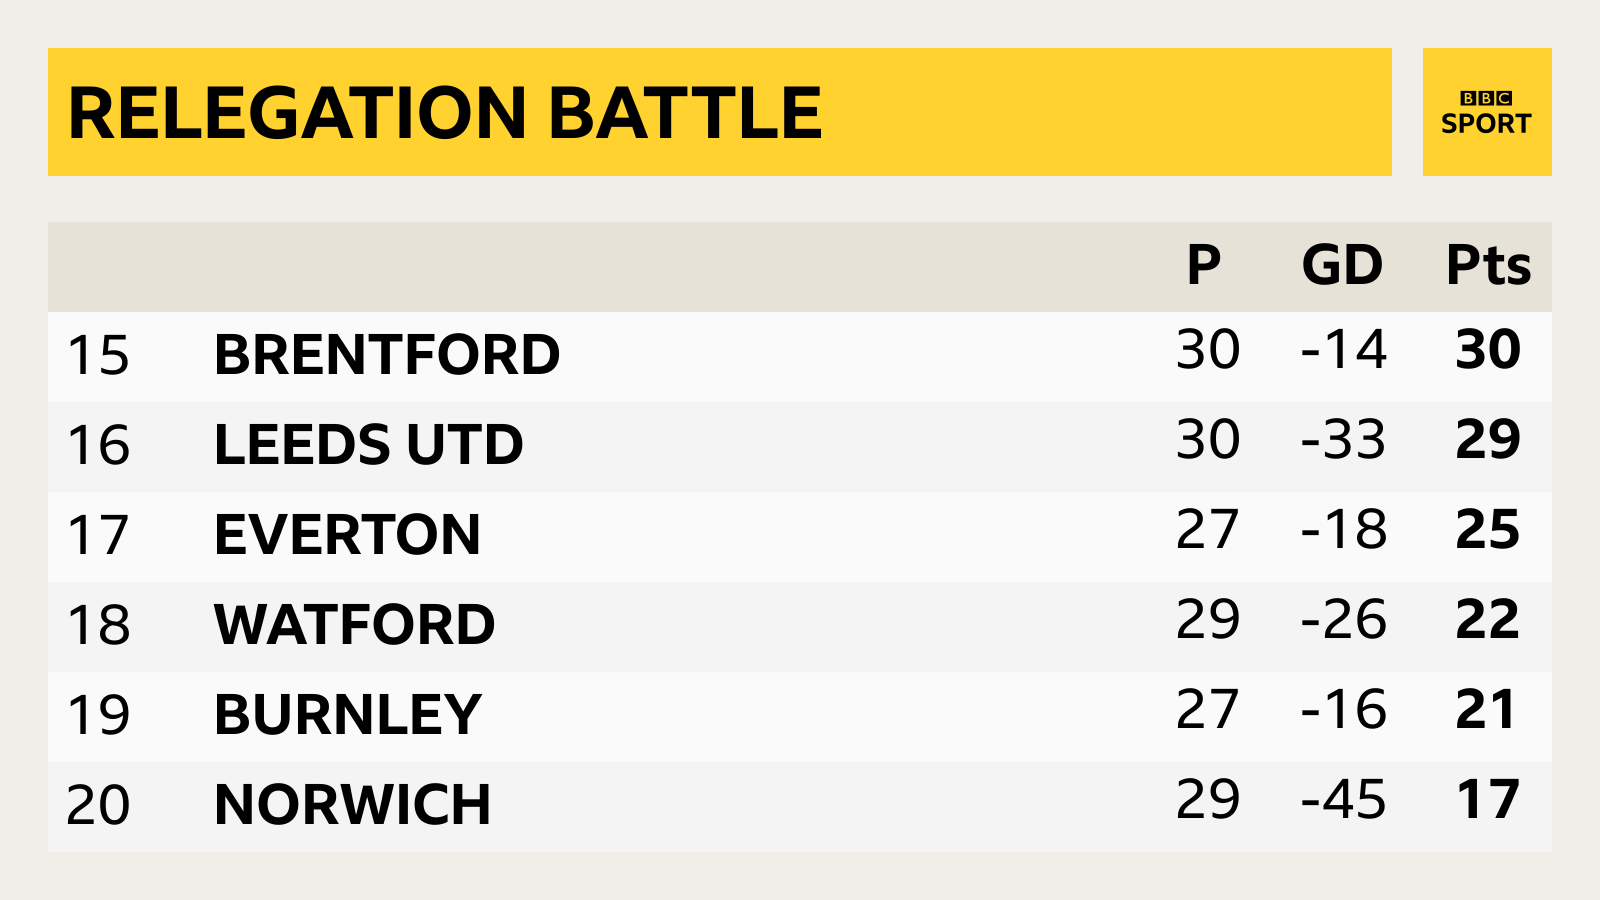Select the Burnley team name
This screenshot has width=1600, height=900.
347,715
